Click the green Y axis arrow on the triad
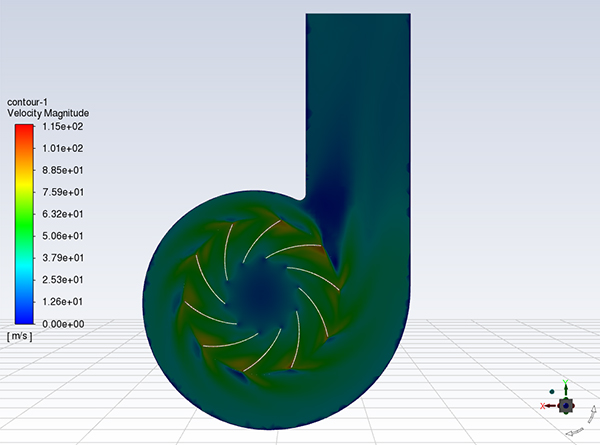 tap(566, 389)
